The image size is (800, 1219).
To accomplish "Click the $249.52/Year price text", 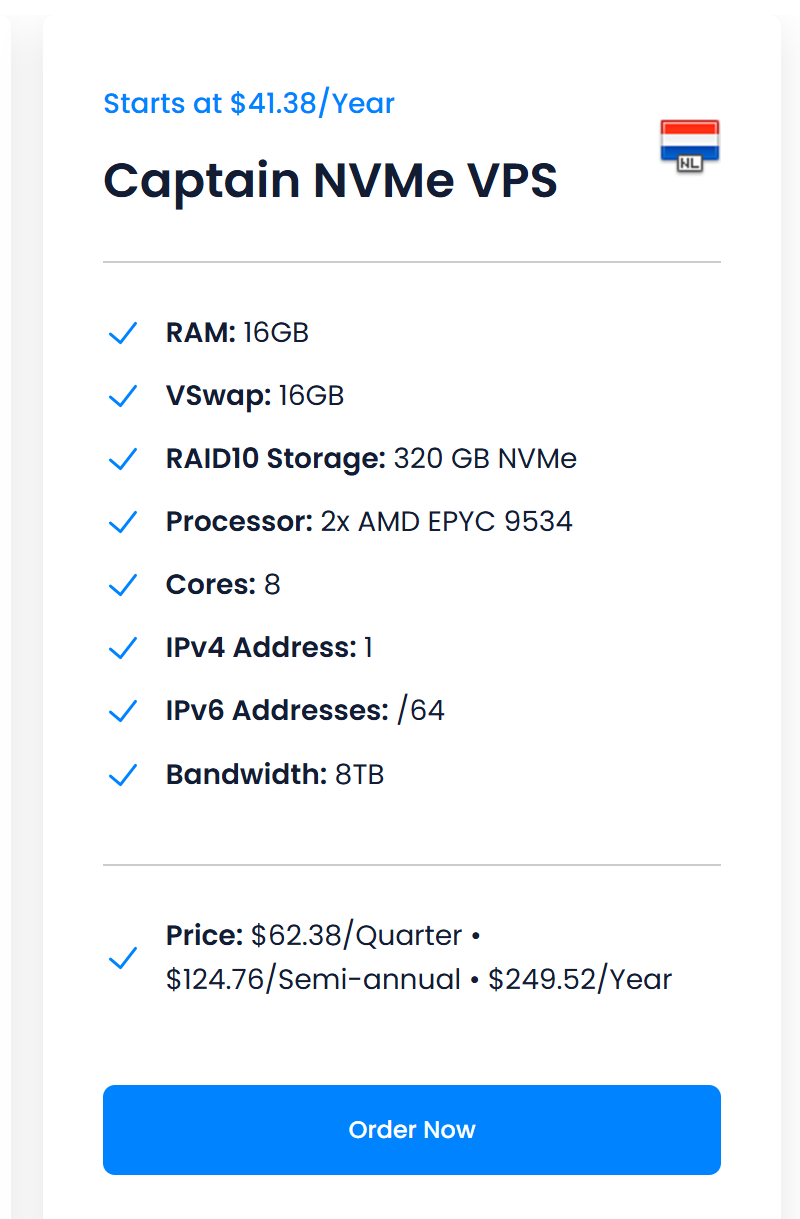I will click(580, 980).
